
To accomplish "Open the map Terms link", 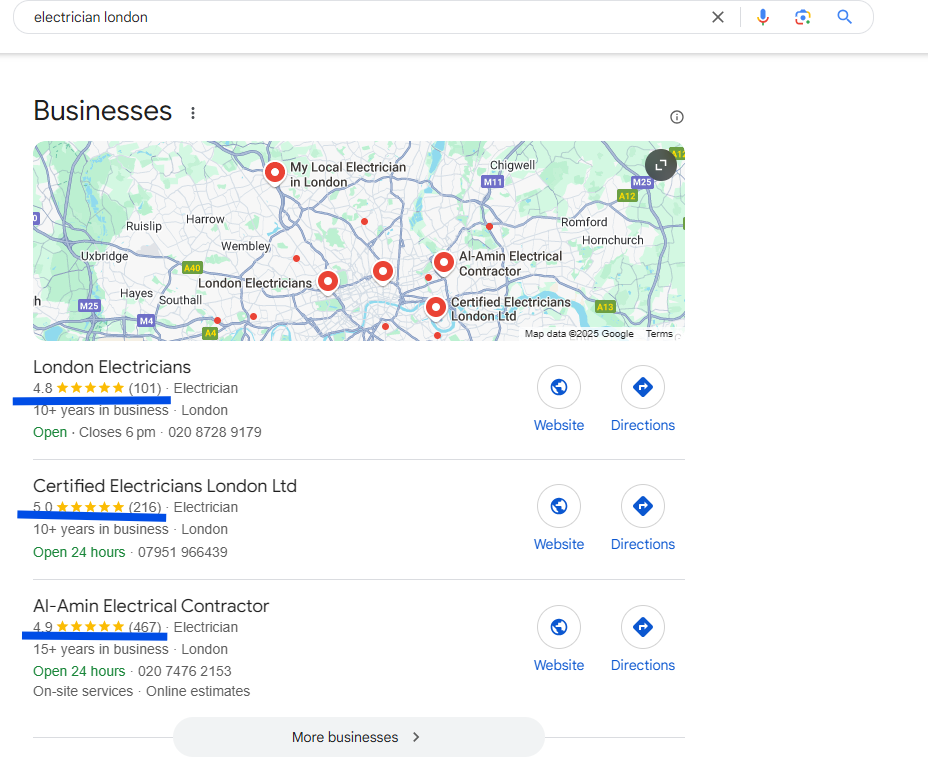I will [659, 334].
